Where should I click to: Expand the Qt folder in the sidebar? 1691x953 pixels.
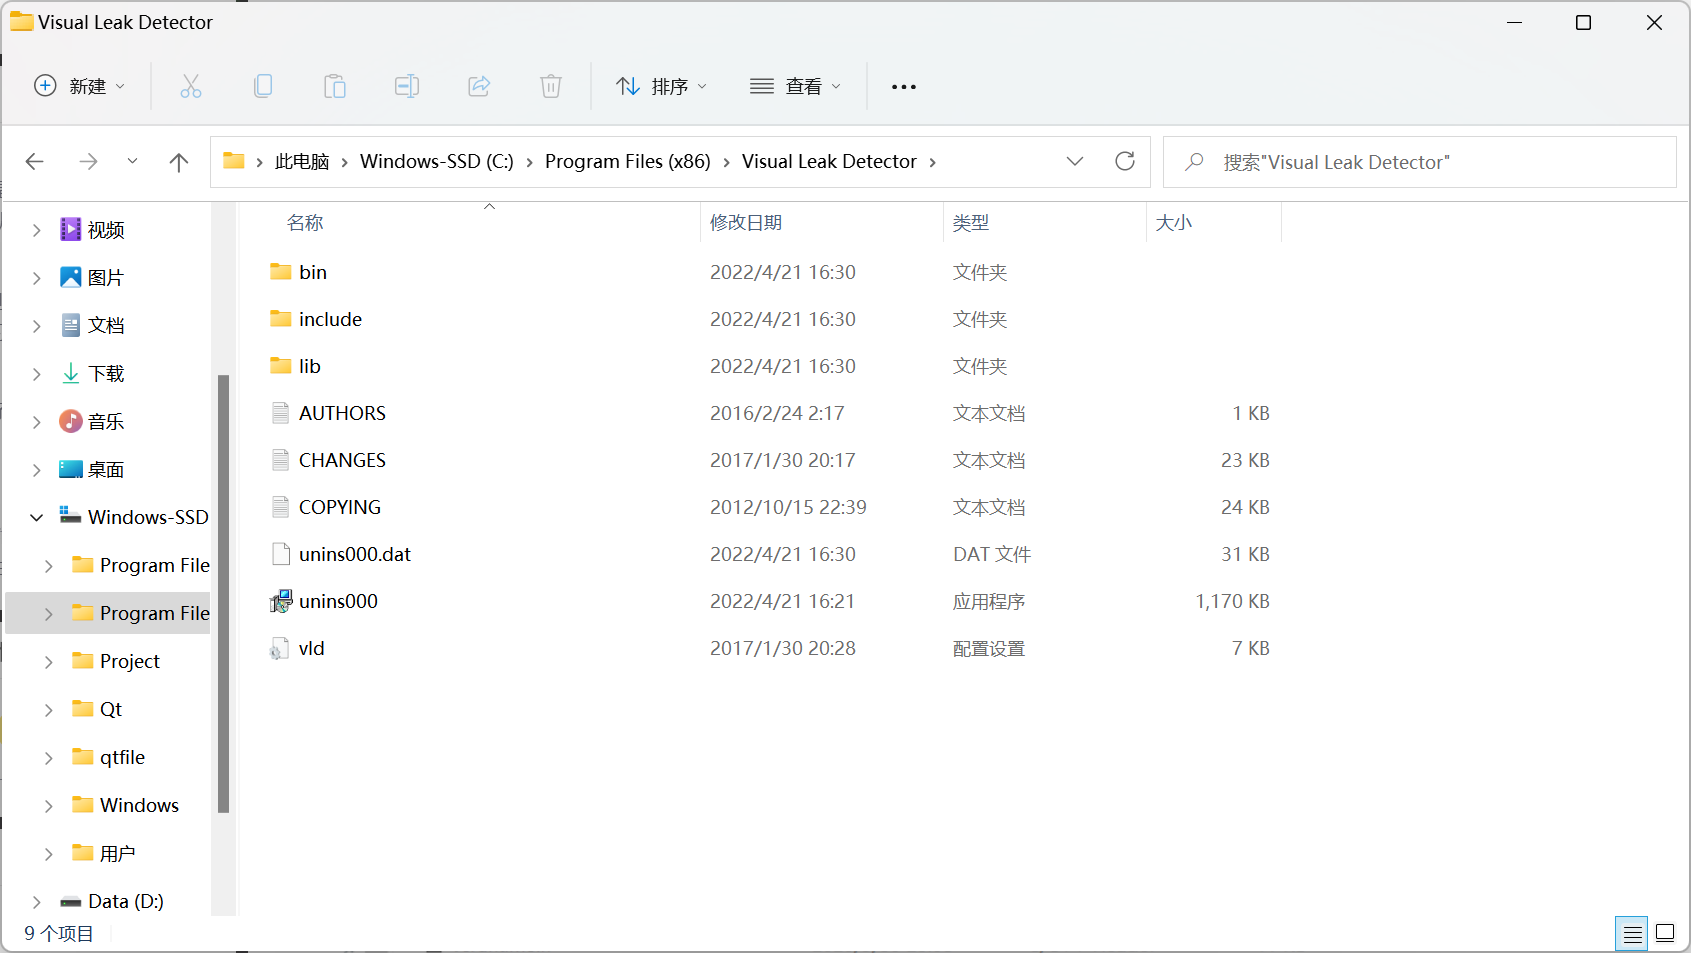point(48,708)
